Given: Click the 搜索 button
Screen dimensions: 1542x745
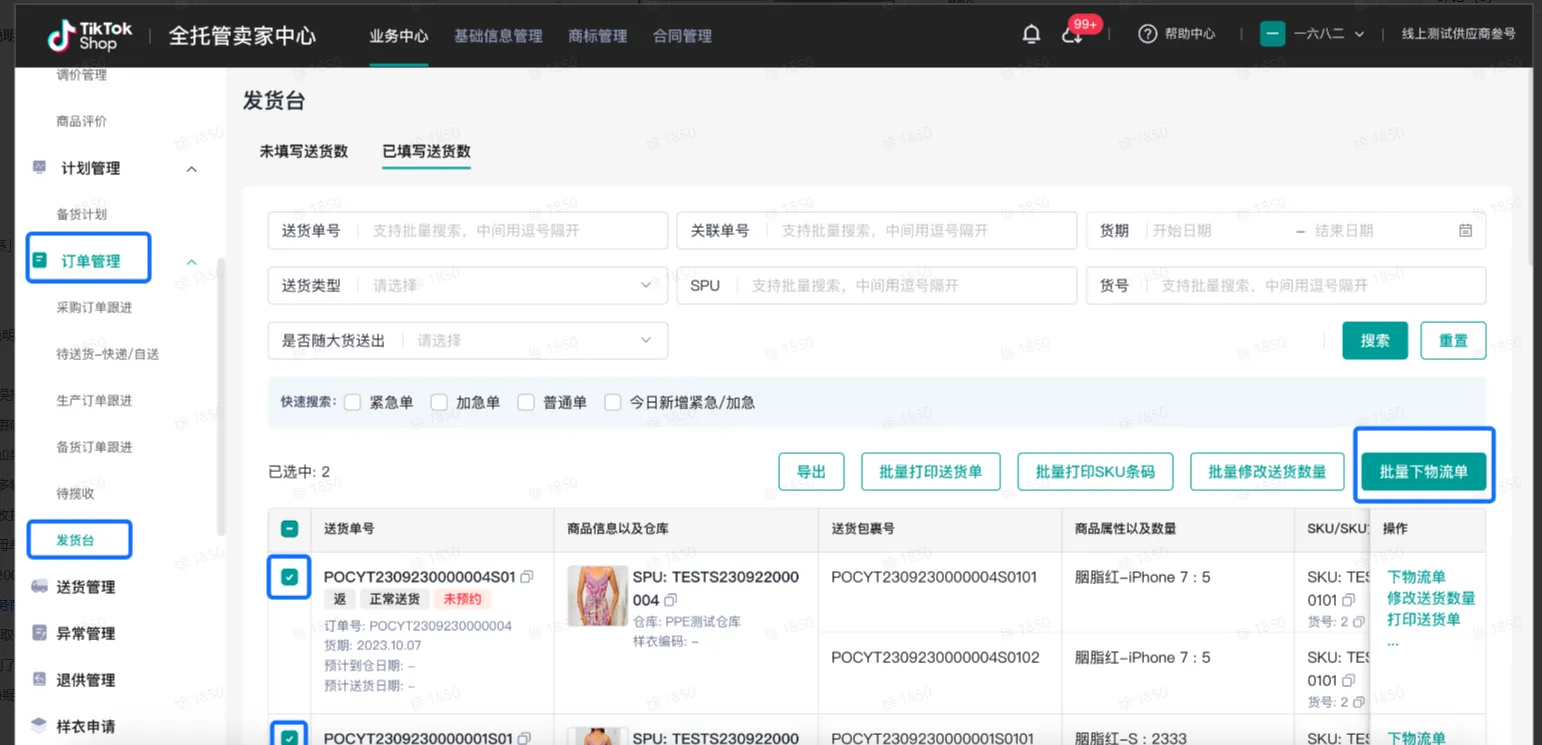Looking at the screenshot, I should coord(1375,341).
